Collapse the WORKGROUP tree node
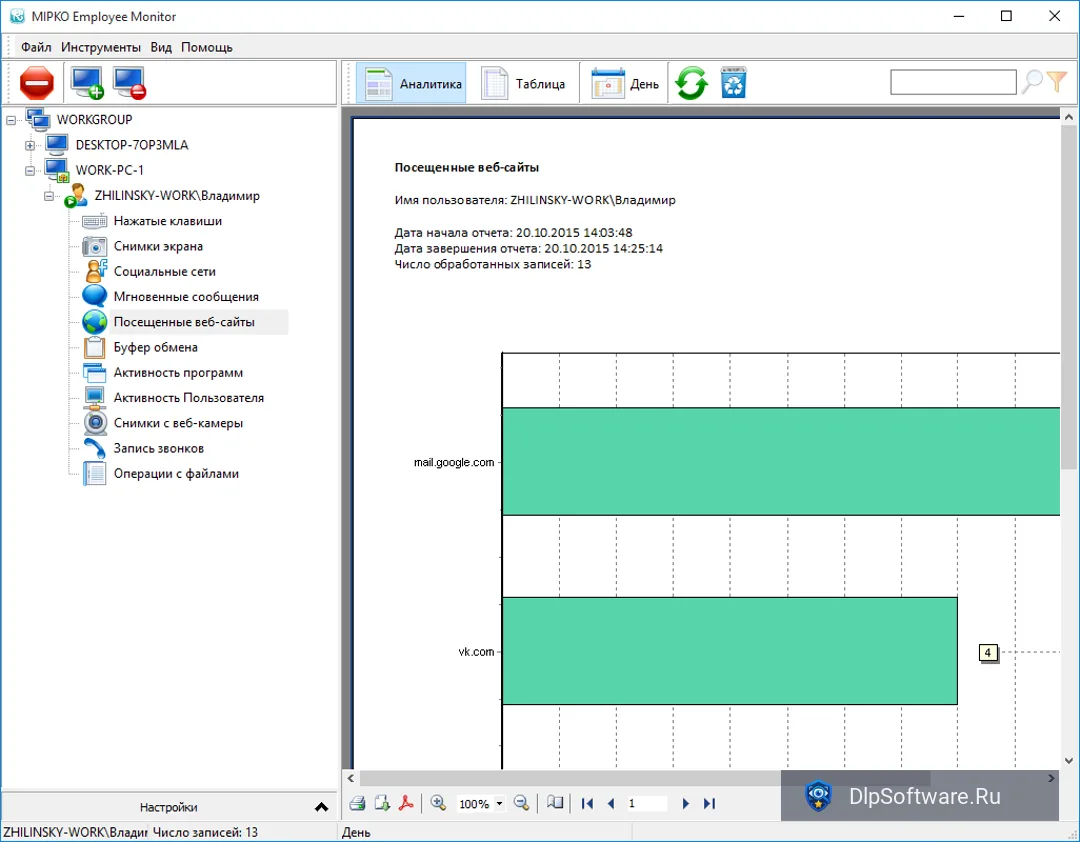 (x=11, y=120)
